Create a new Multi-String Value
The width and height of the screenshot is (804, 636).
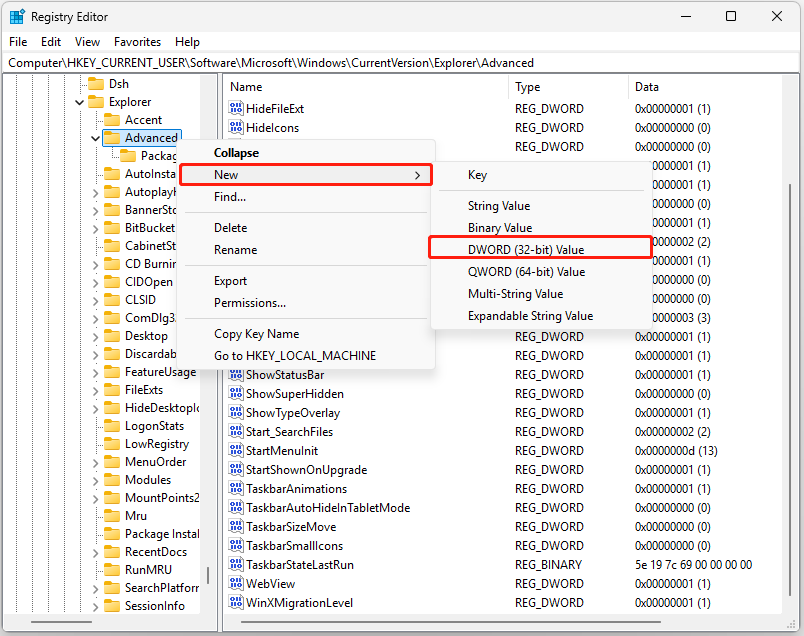tap(541, 294)
